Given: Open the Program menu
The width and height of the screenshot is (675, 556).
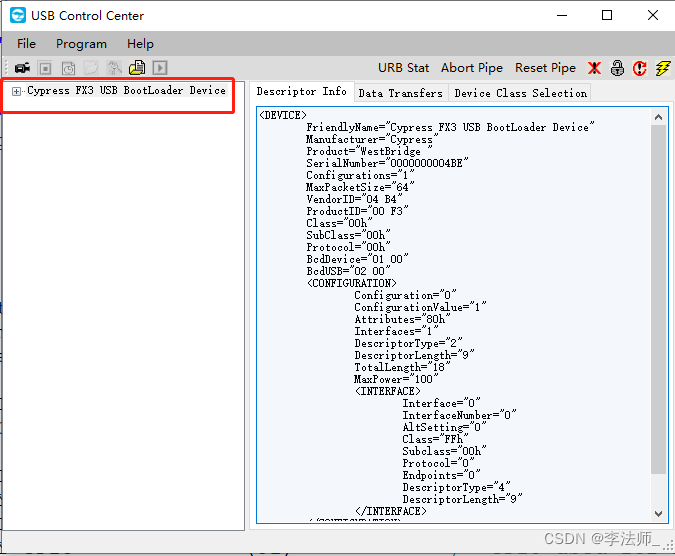Looking at the screenshot, I should tap(81, 44).
